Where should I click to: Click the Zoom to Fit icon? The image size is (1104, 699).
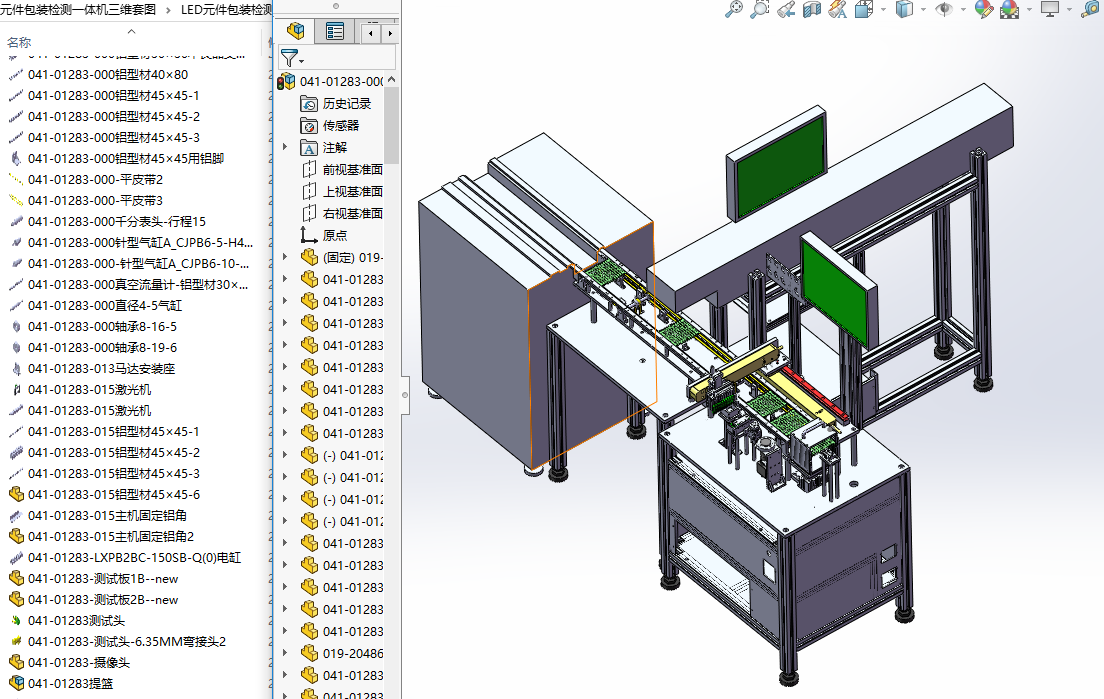click(734, 9)
